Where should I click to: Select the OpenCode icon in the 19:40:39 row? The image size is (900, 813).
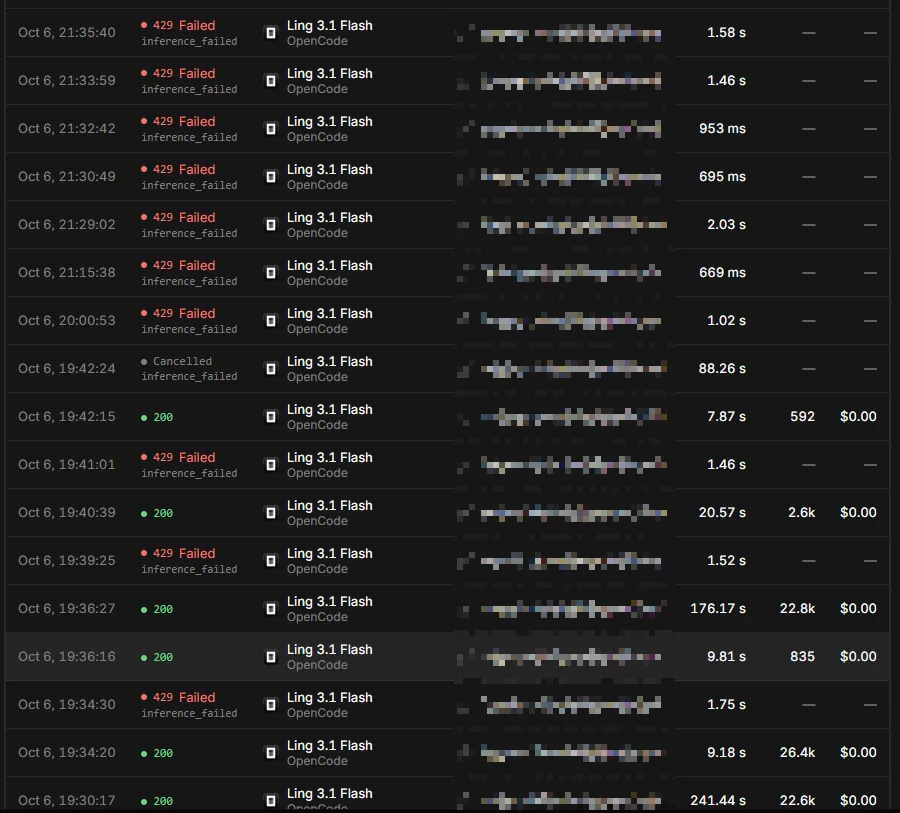point(270,513)
